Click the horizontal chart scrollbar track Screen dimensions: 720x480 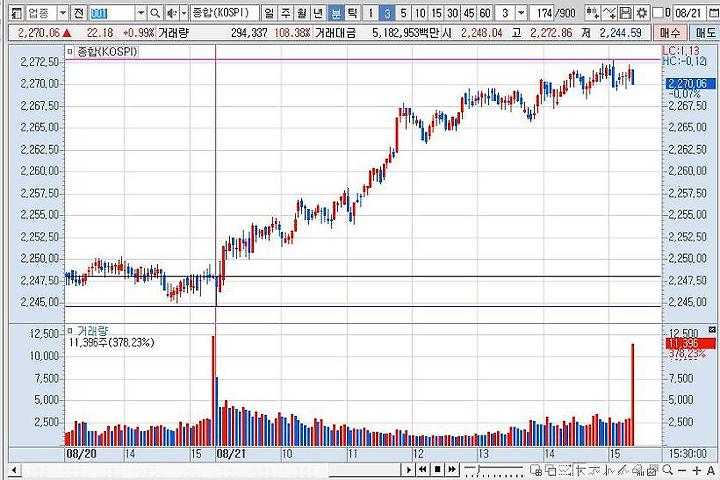click(211, 470)
